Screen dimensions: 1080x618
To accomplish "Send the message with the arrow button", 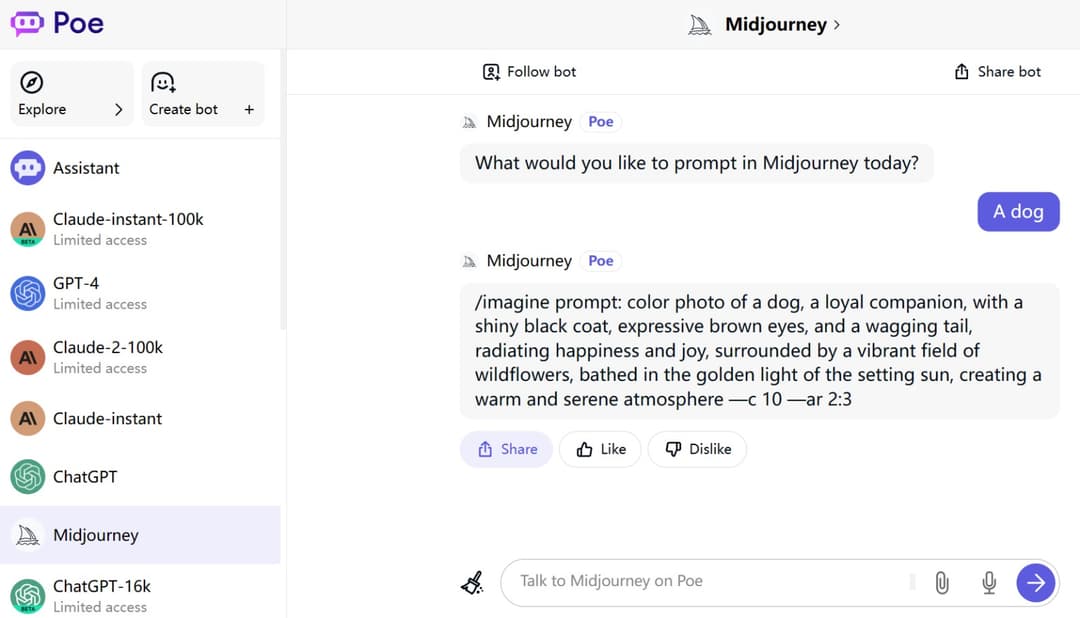I will click(1036, 582).
